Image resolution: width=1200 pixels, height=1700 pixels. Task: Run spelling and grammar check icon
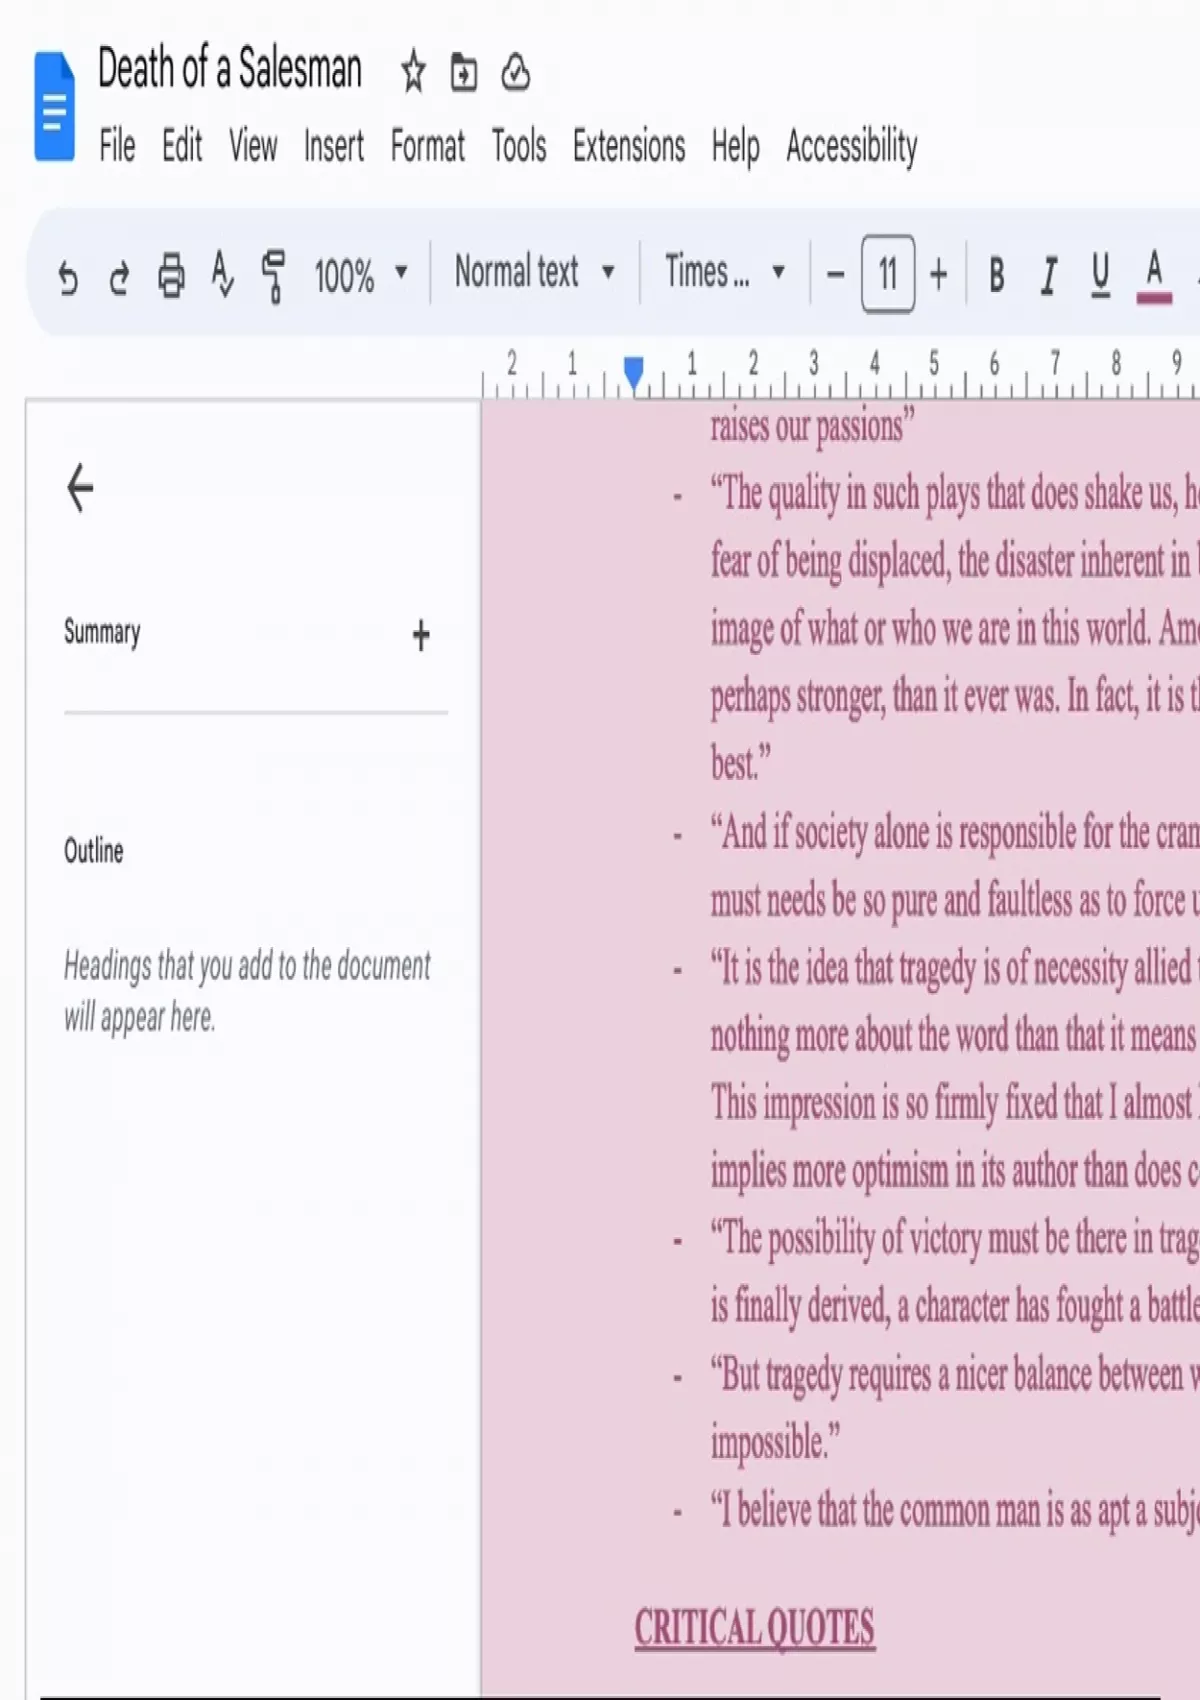tap(222, 274)
